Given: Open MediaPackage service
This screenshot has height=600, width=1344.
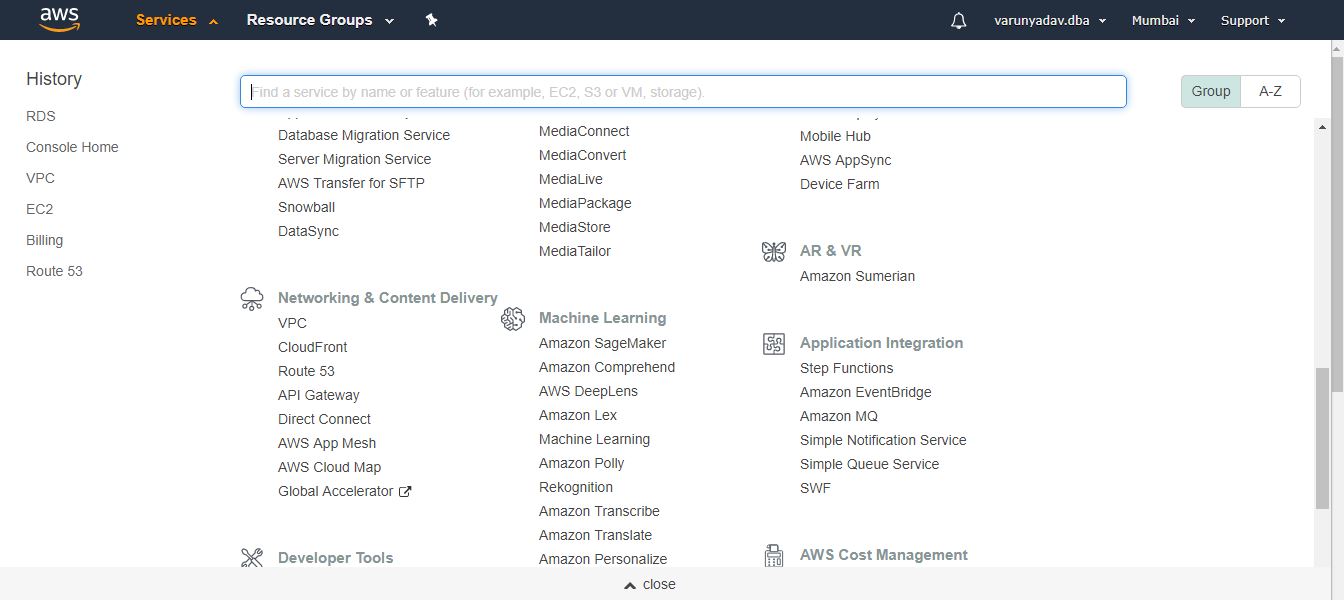Looking at the screenshot, I should tap(585, 203).
